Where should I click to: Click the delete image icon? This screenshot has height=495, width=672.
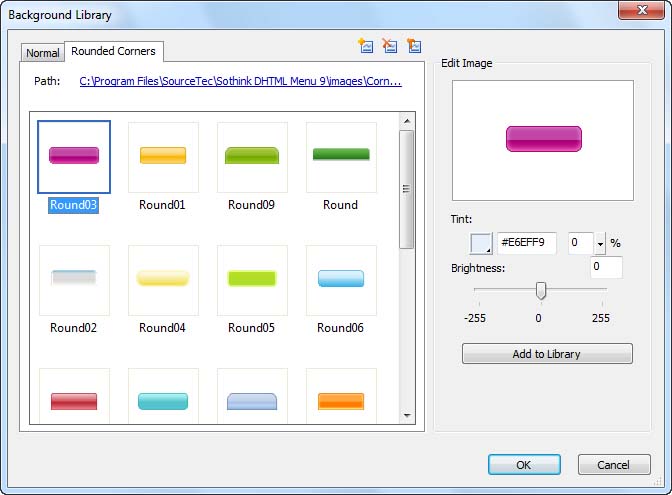click(390, 45)
